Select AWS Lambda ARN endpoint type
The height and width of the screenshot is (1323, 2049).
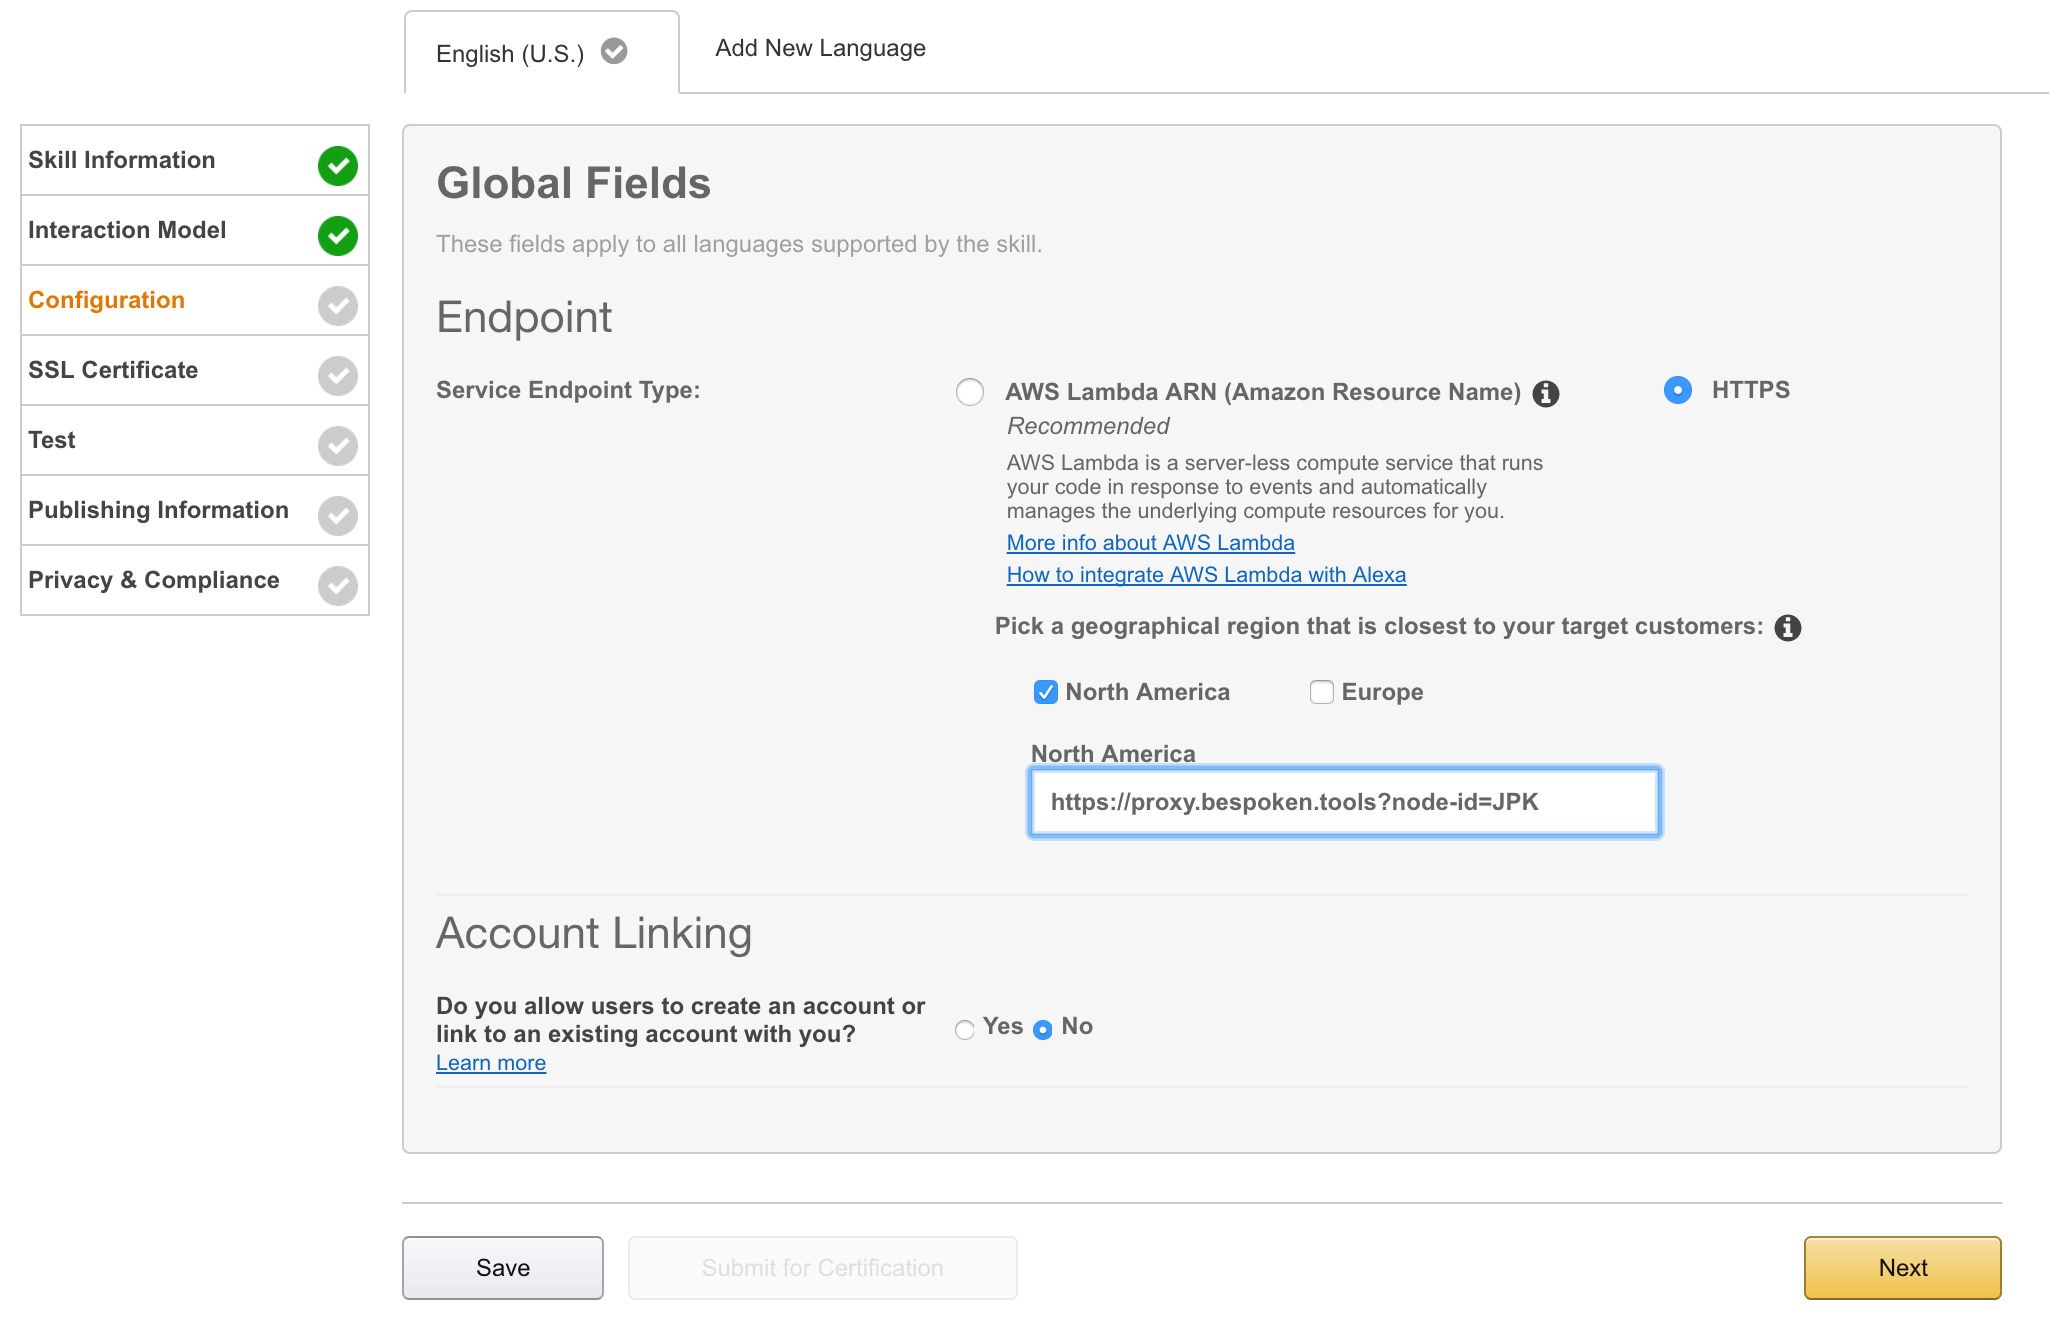[969, 391]
